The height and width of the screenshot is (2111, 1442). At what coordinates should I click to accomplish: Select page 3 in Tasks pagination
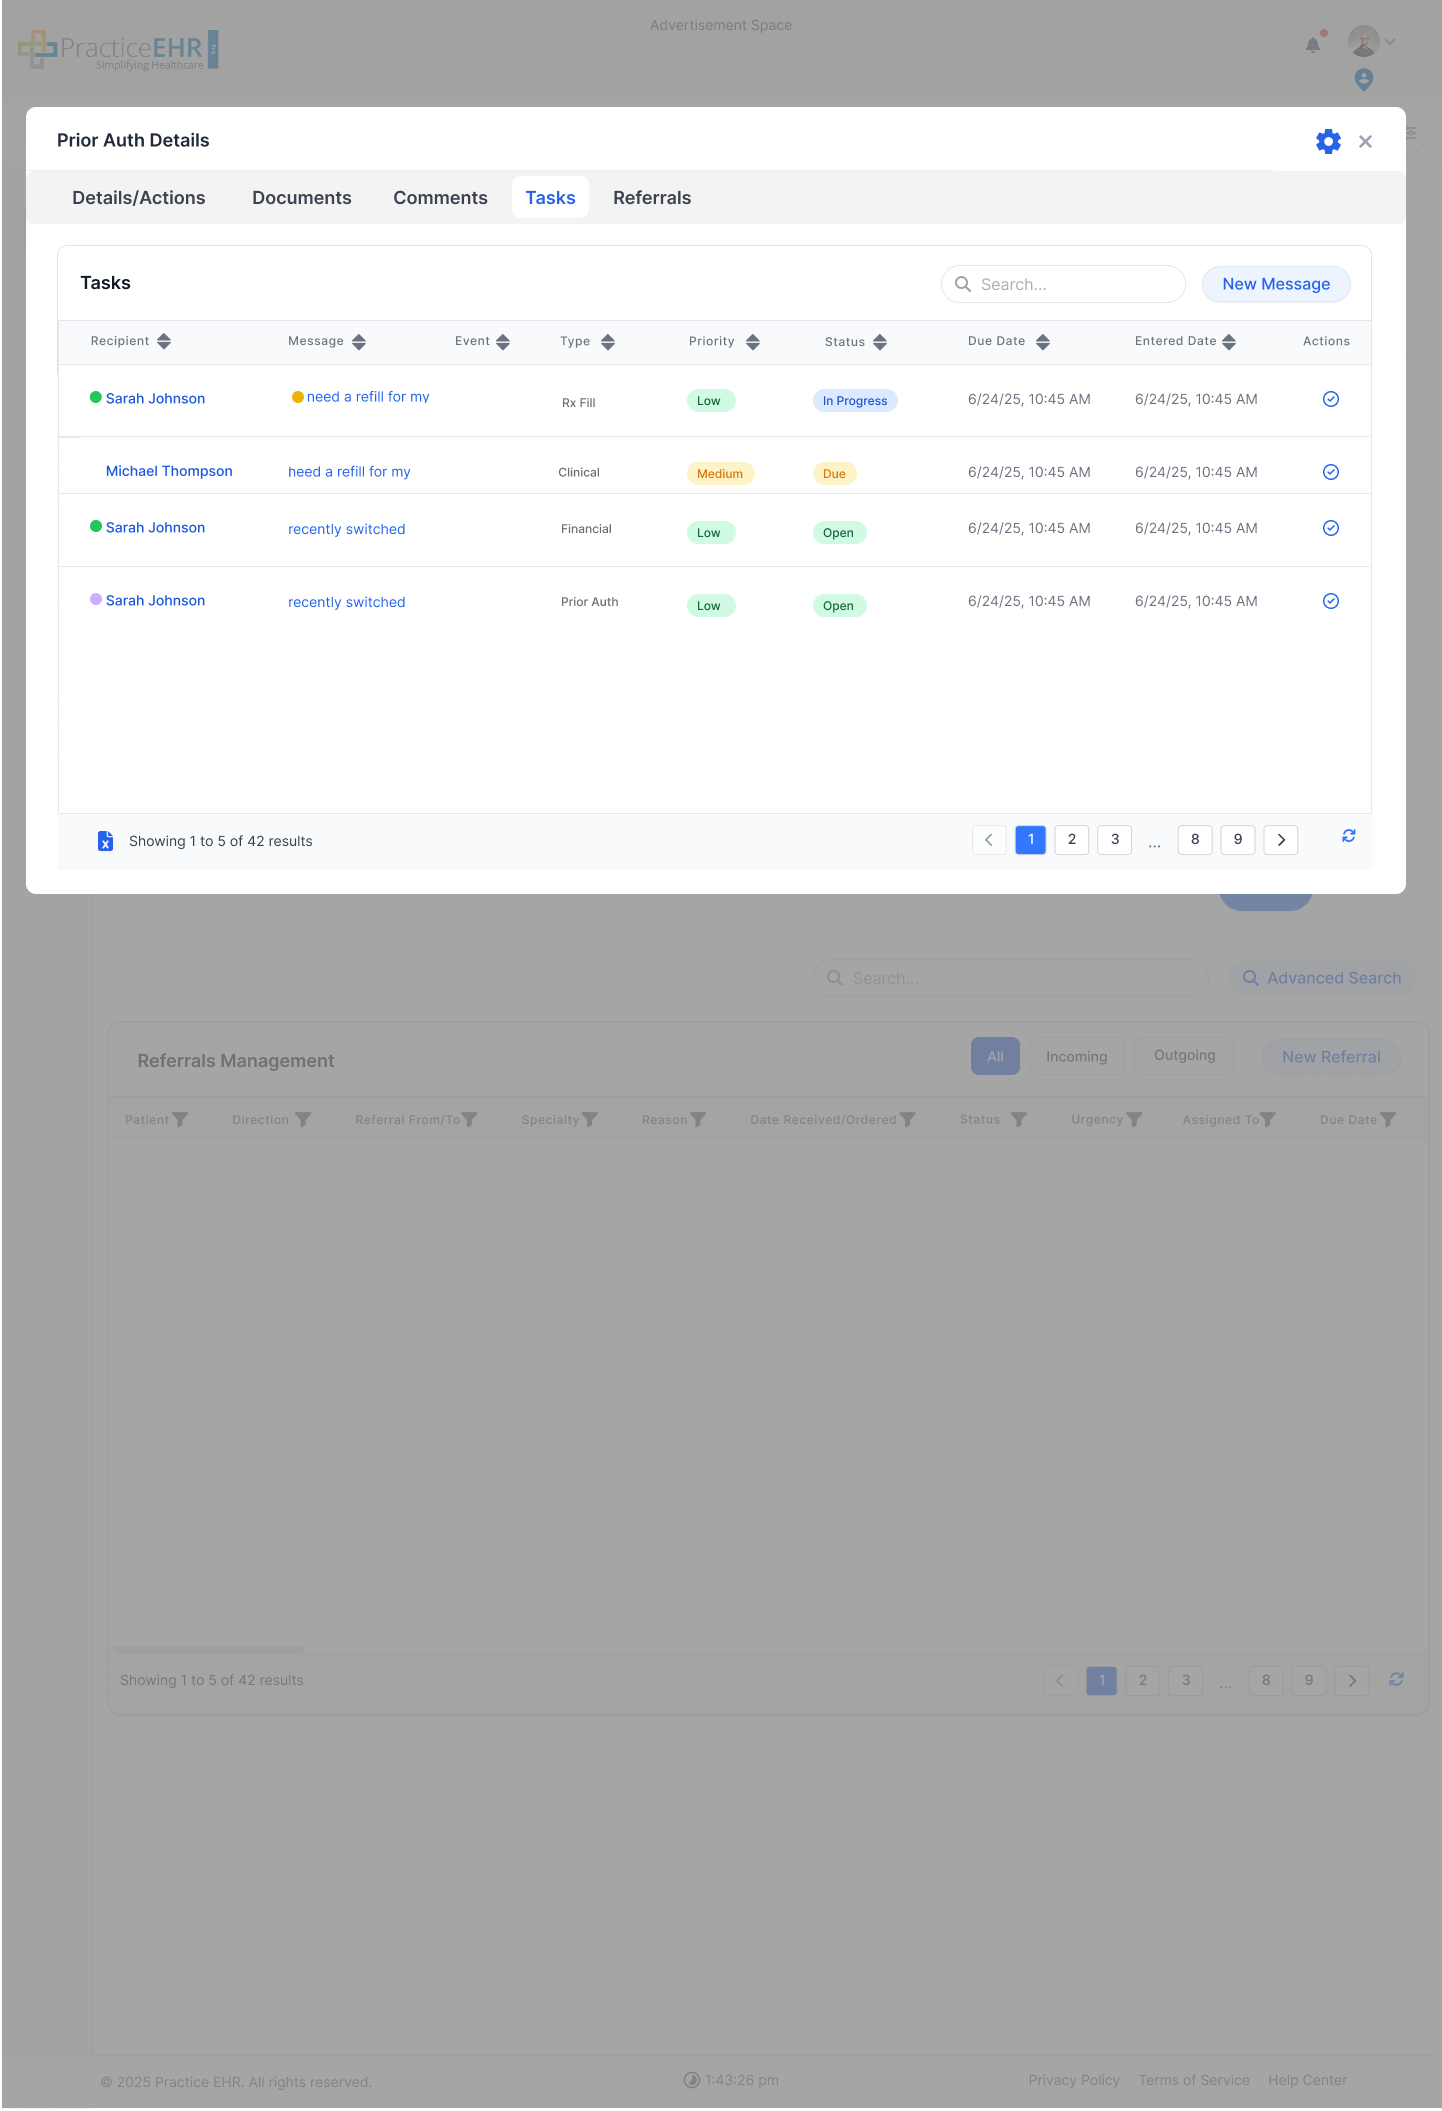(1115, 840)
